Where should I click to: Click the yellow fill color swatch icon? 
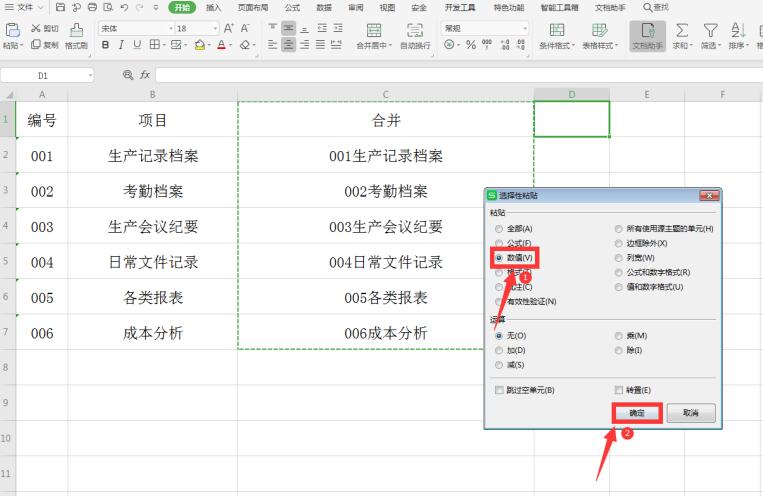click(200, 45)
